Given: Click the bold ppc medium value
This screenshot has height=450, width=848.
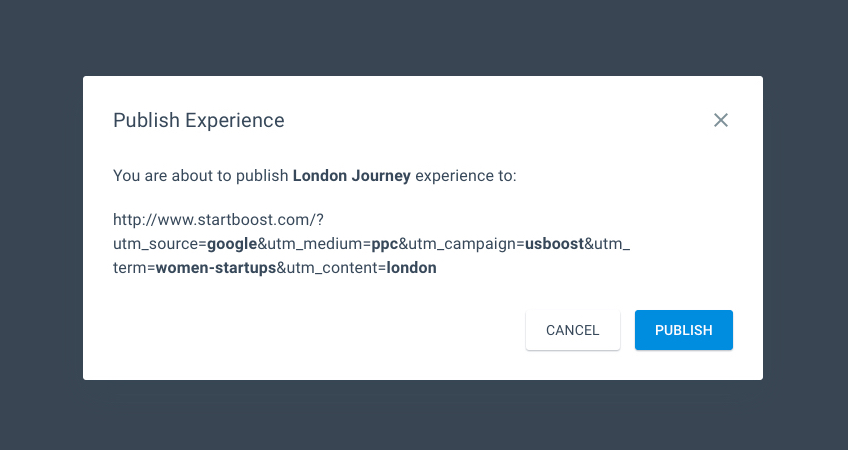Looking at the screenshot, I should 385,242.
